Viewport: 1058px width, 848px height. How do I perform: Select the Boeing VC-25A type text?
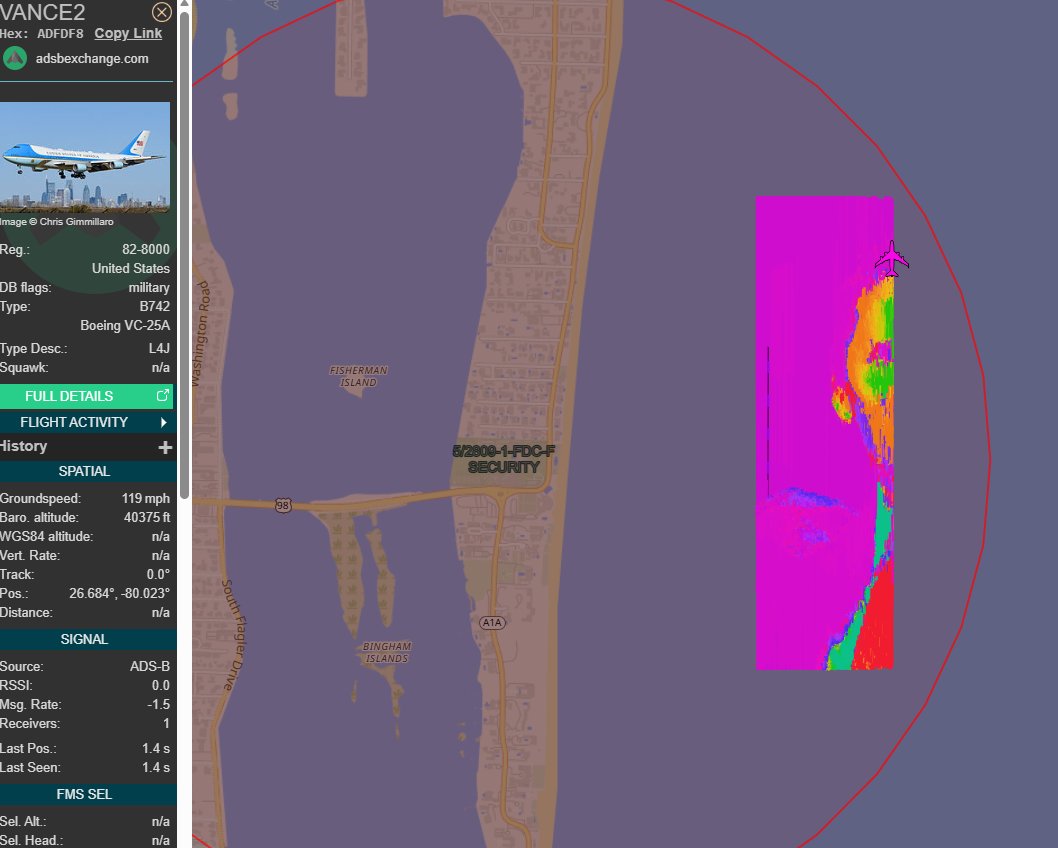click(x=125, y=325)
